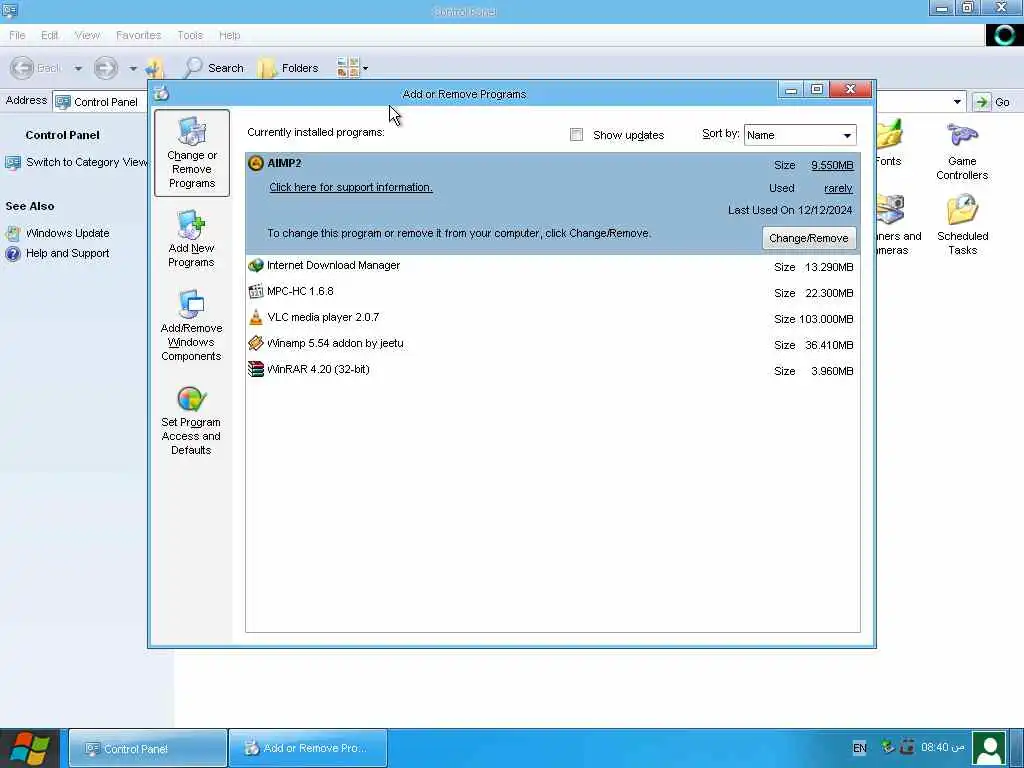Screen dimensions: 1024x768
Task: Select the WinRAR 4.20 (32-bit) text
Action: (318, 370)
